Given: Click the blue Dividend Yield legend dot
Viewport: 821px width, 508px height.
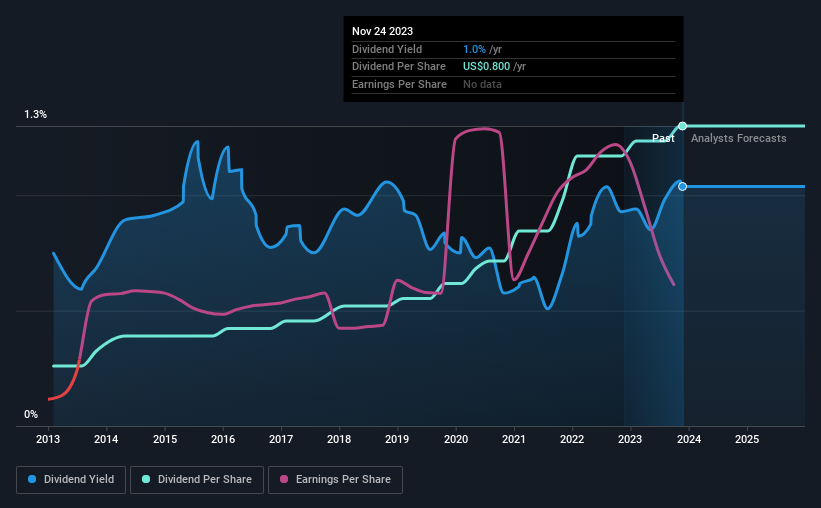Looking at the screenshot, I should coord(32,479).
